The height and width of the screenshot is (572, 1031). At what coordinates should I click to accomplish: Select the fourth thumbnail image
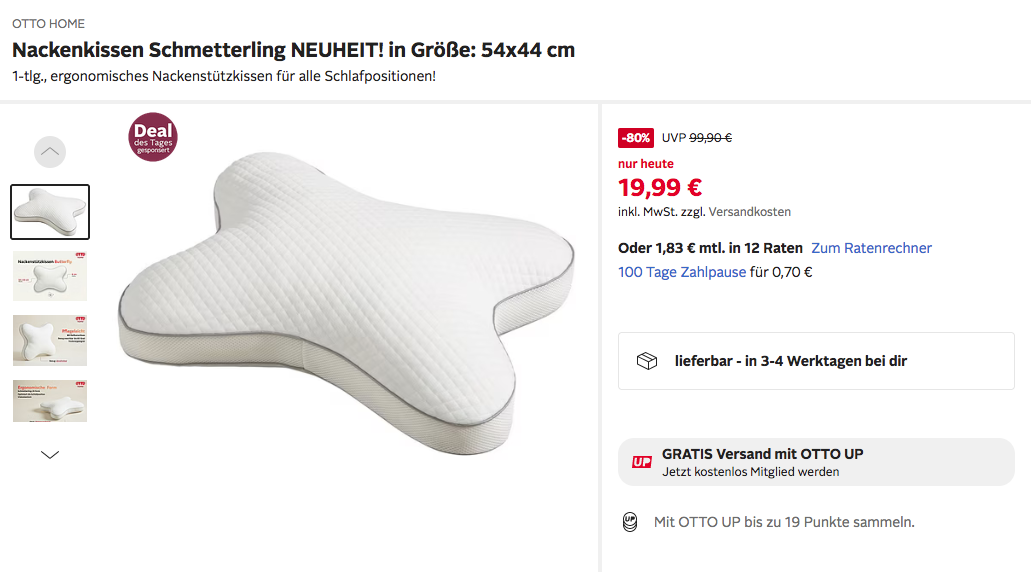click(x=50, y=400)
